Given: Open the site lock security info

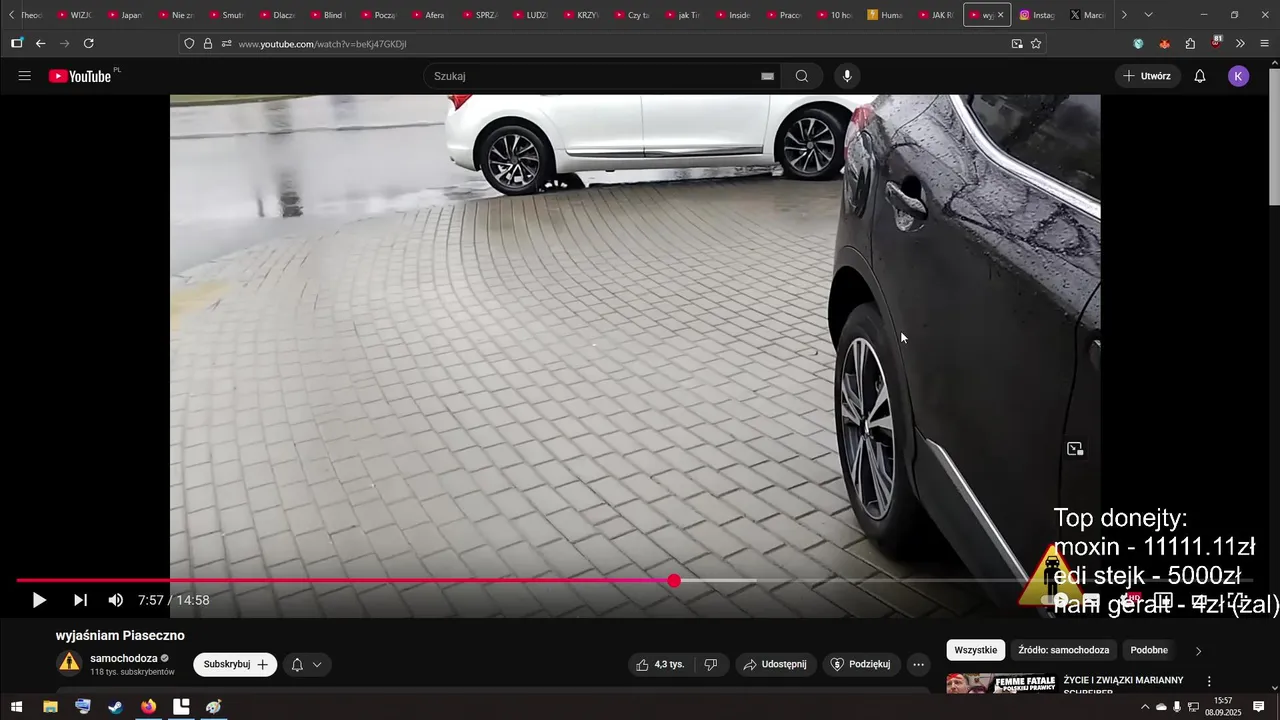Looking at the screenshot, I should (x=208, y=44).
